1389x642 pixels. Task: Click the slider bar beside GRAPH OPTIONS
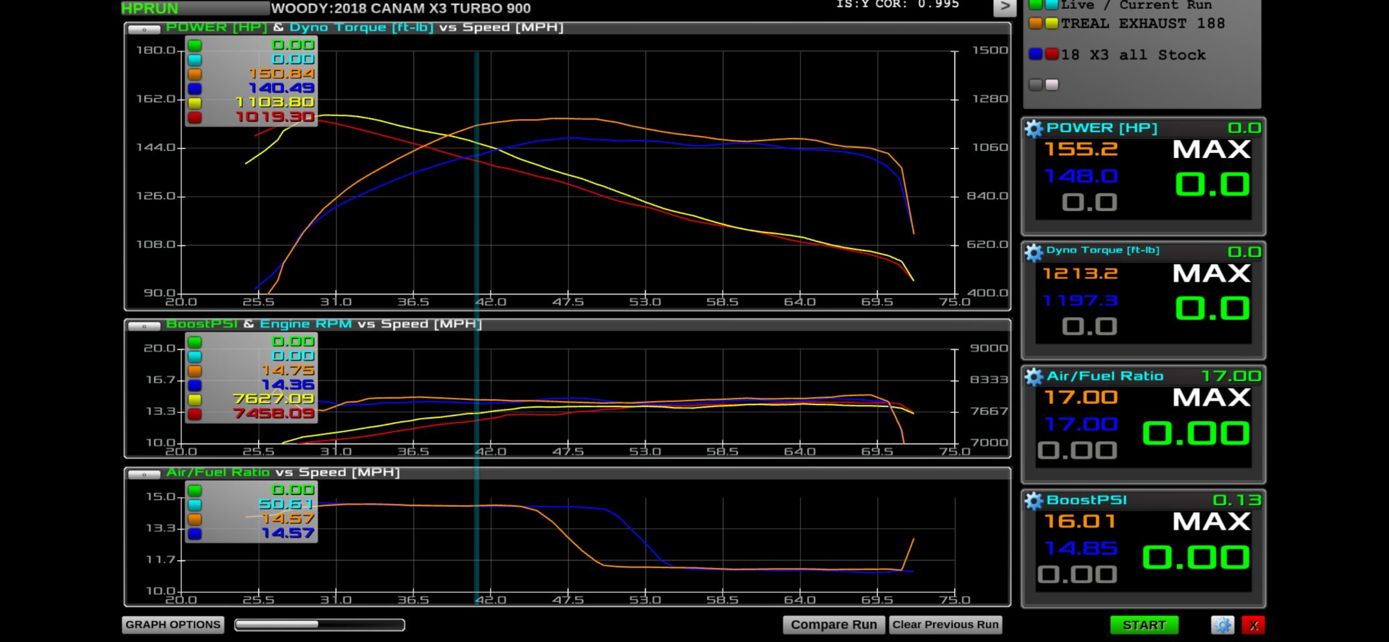pyautogui.click(x=319, y=625)
